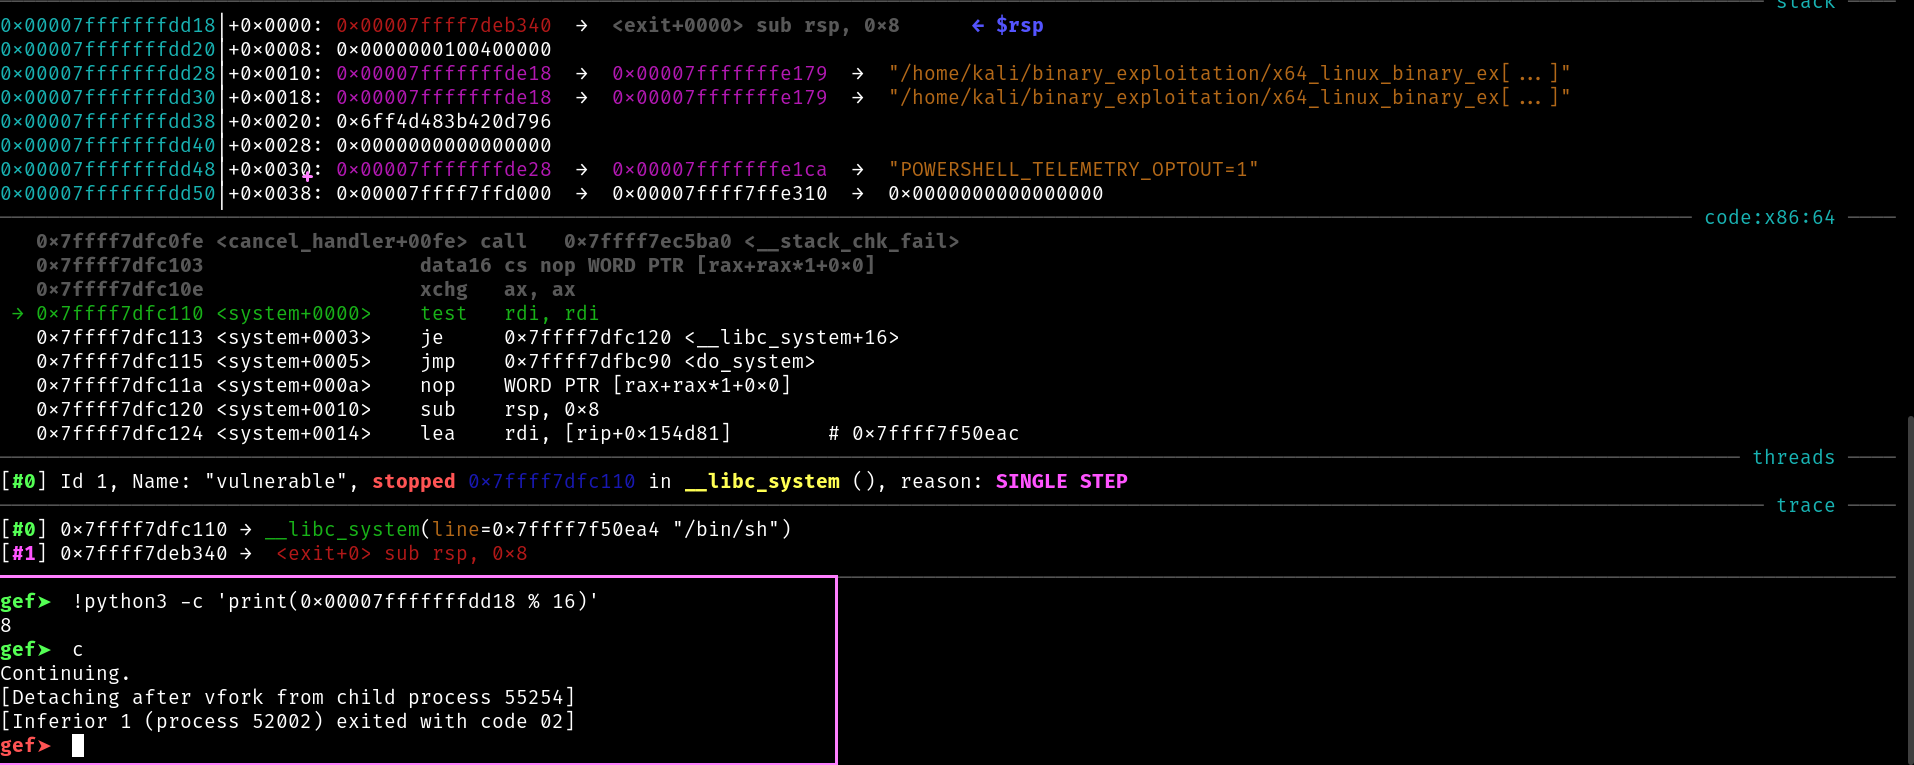Click the red stopped status word

[413, 482]
